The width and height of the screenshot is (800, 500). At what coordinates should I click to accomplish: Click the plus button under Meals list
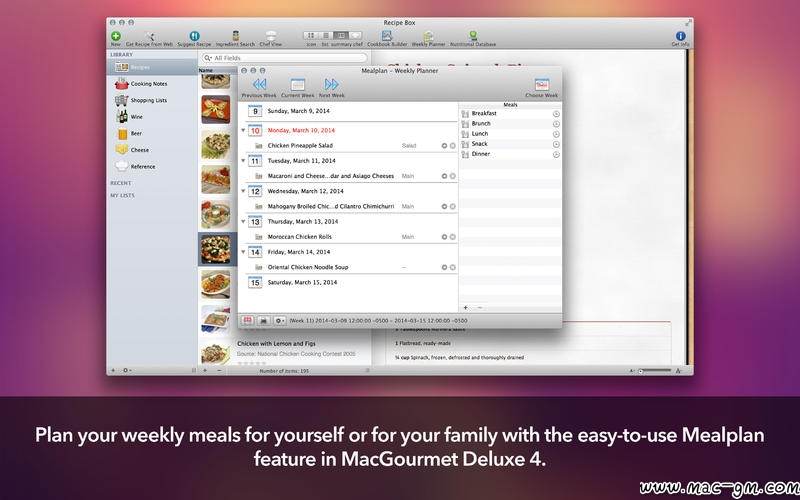coord(465,308)
